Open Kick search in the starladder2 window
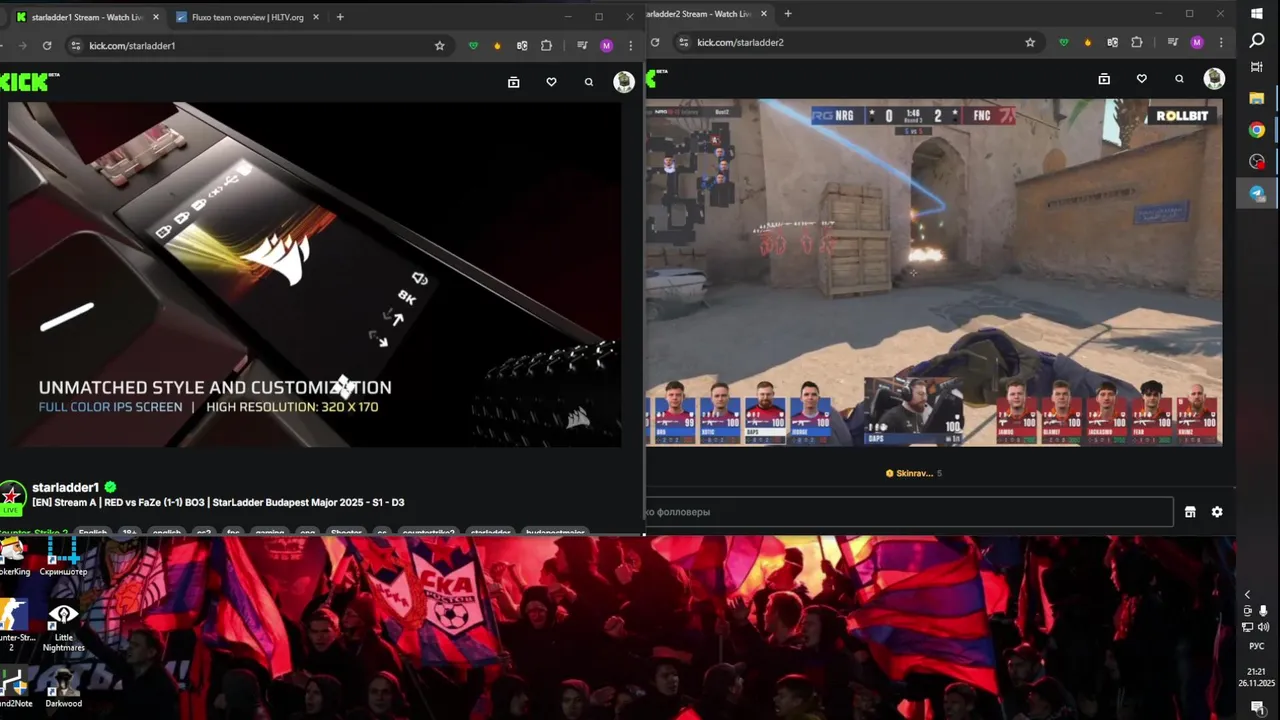Image resolution: width=1280 pixels, height=720 pixels. pos(1179,79)
